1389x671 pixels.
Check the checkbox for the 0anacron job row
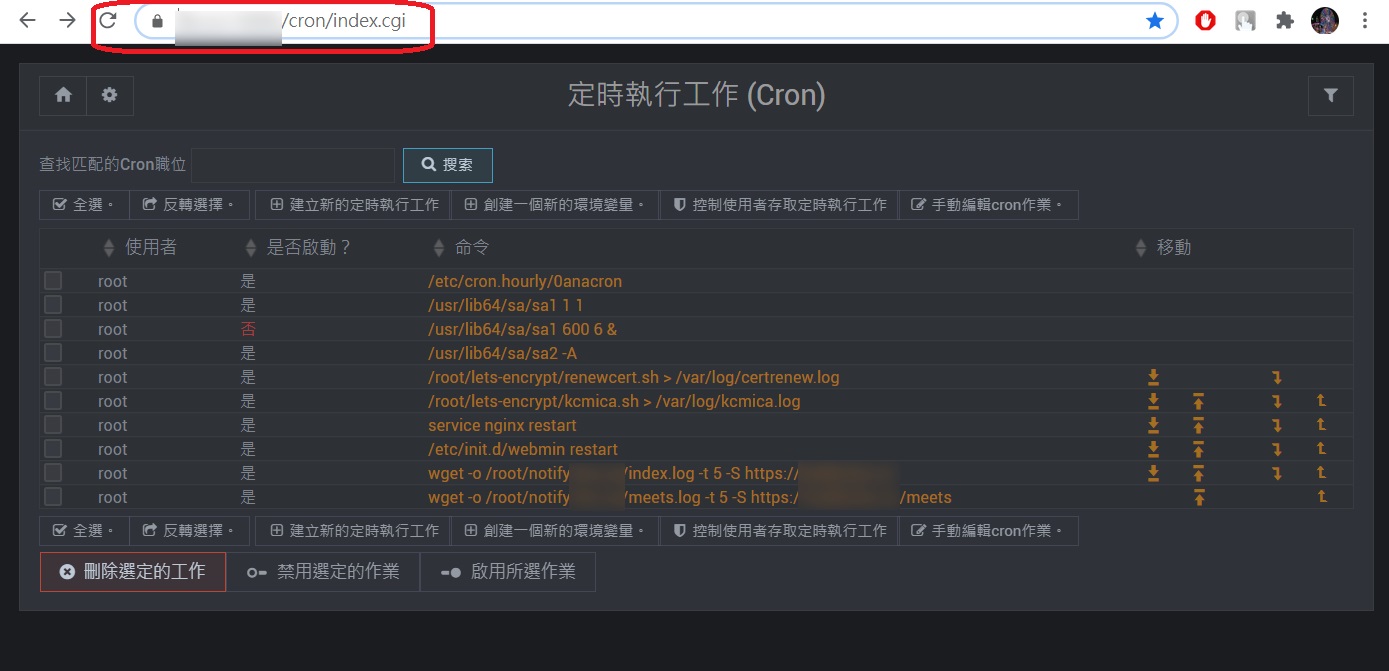click(53, 281)
